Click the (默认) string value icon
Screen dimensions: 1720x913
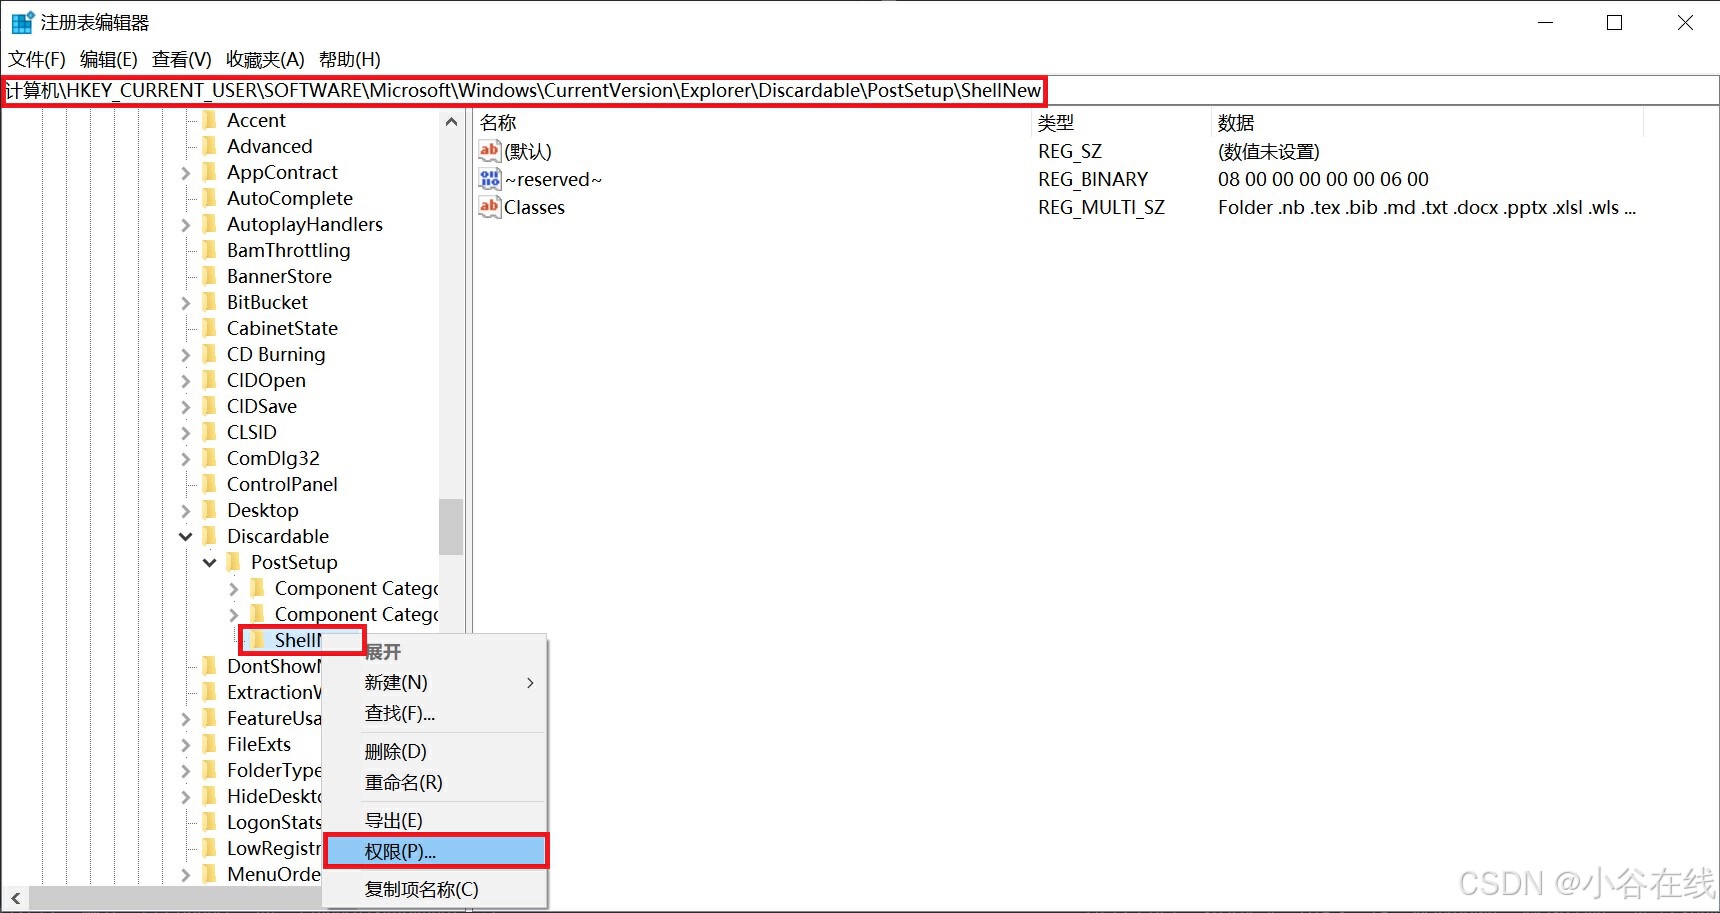(489, 151)
